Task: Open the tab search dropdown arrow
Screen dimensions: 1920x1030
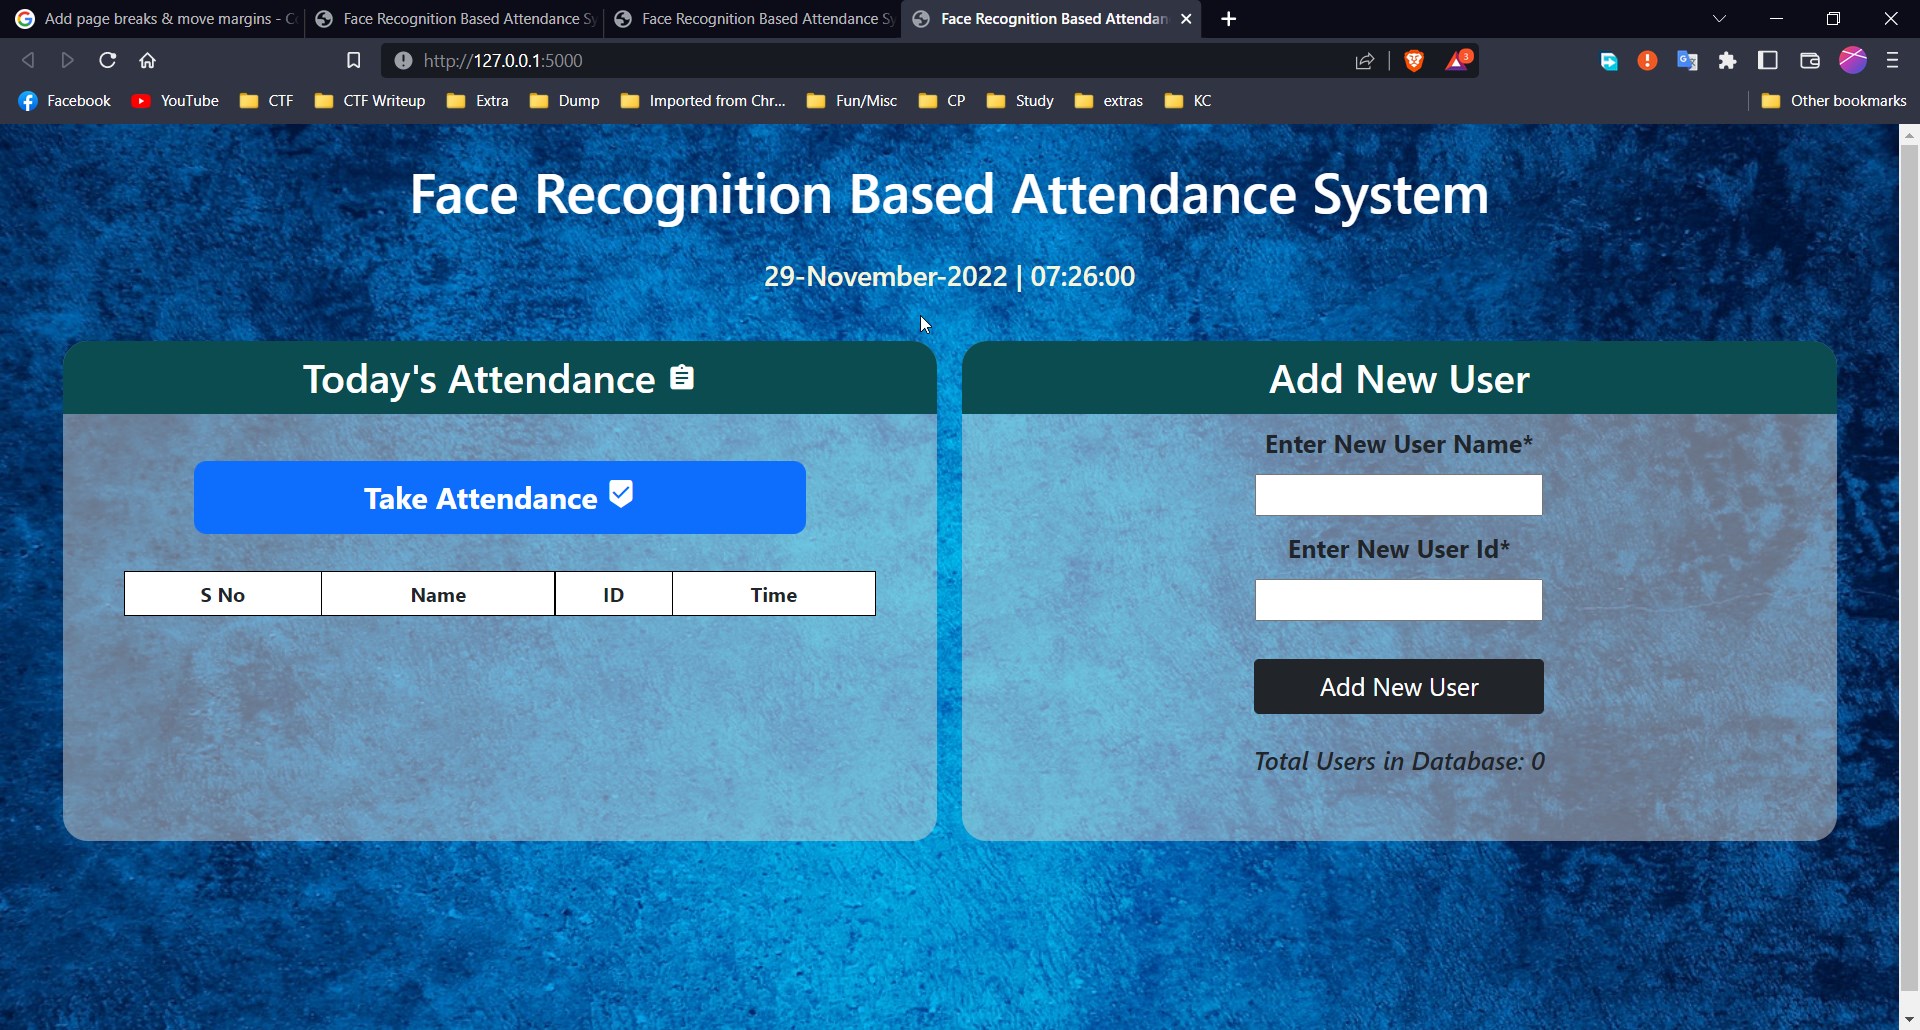Action: 1720,18
